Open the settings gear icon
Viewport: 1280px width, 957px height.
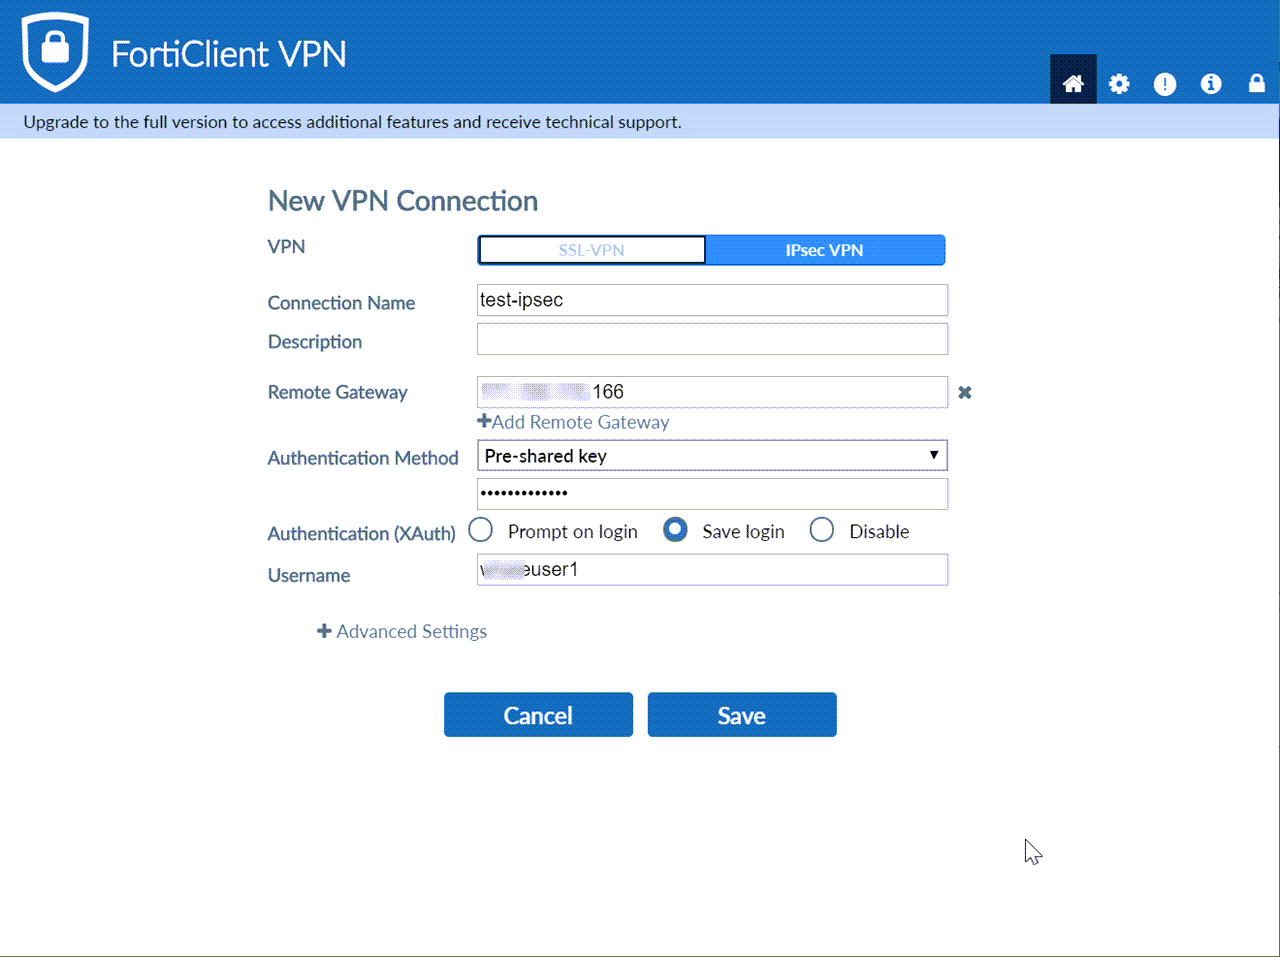point(1119,84)
